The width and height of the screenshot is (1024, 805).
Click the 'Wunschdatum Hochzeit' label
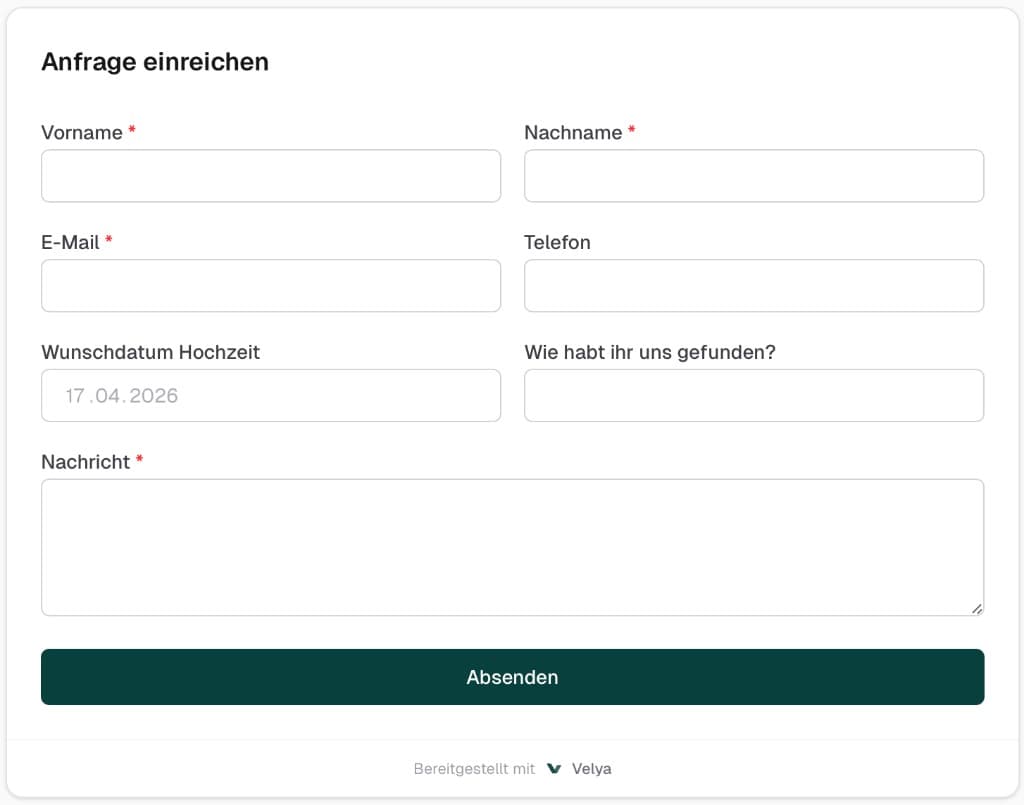click(x=150, y=352)
